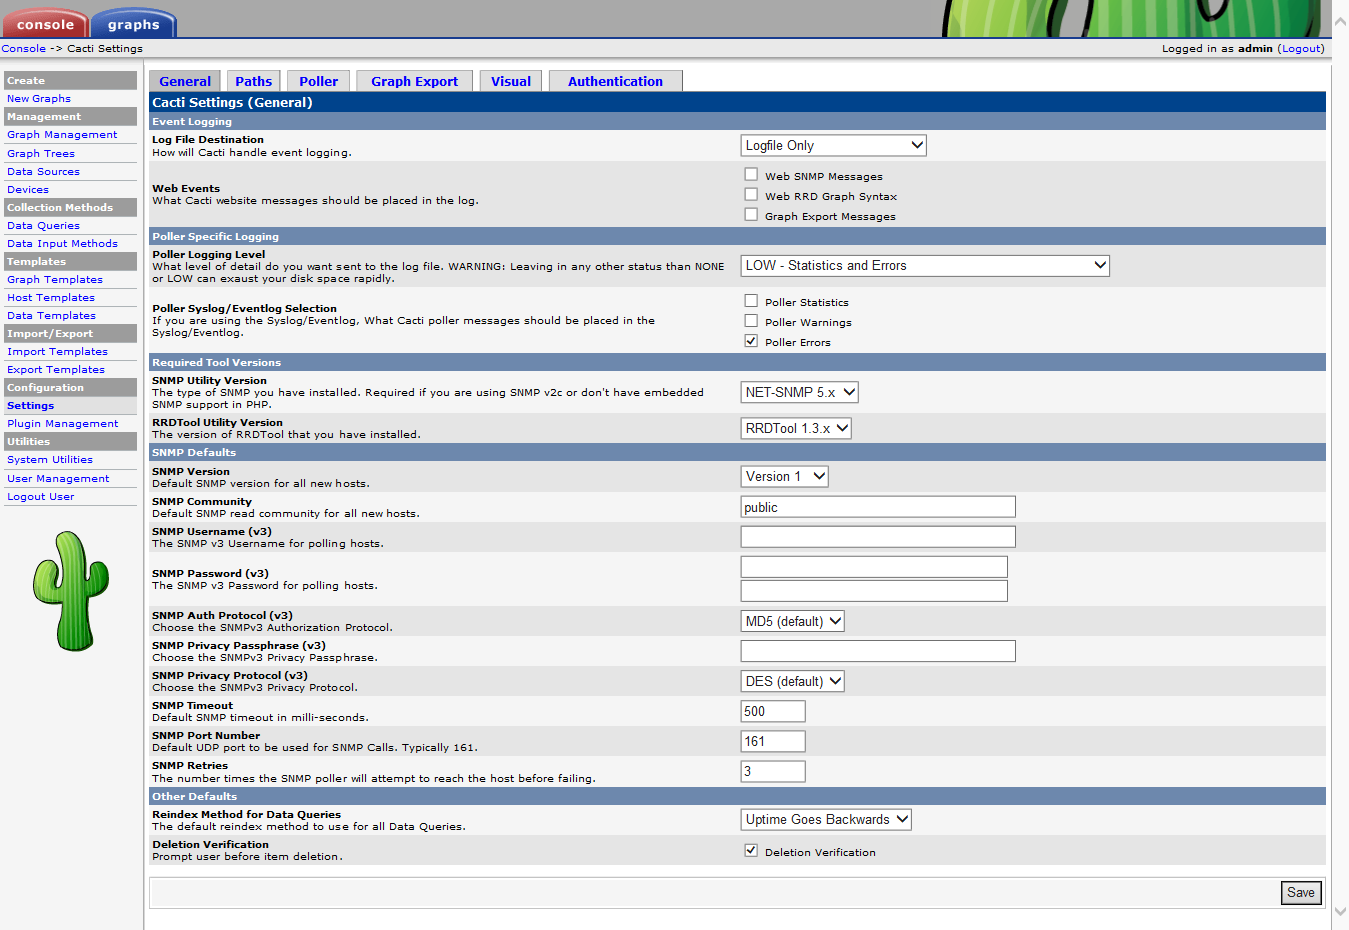This screenshot has height=930, width=1349.
Task: Open User Management in sidebar
Action: pyautogui.click(x=58, y=479)
